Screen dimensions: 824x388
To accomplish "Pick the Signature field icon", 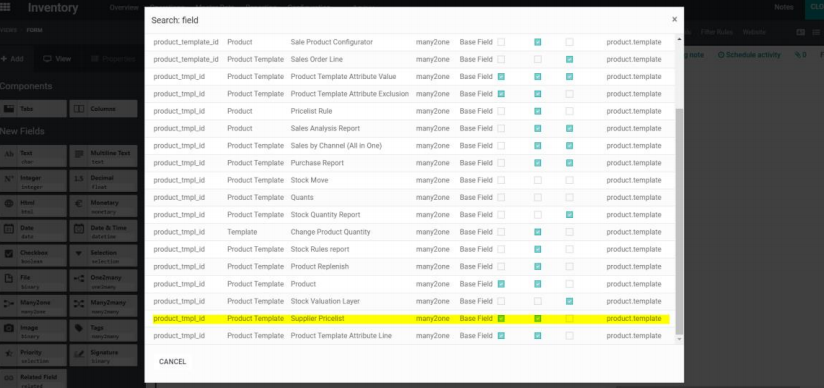I will [79, 353].
